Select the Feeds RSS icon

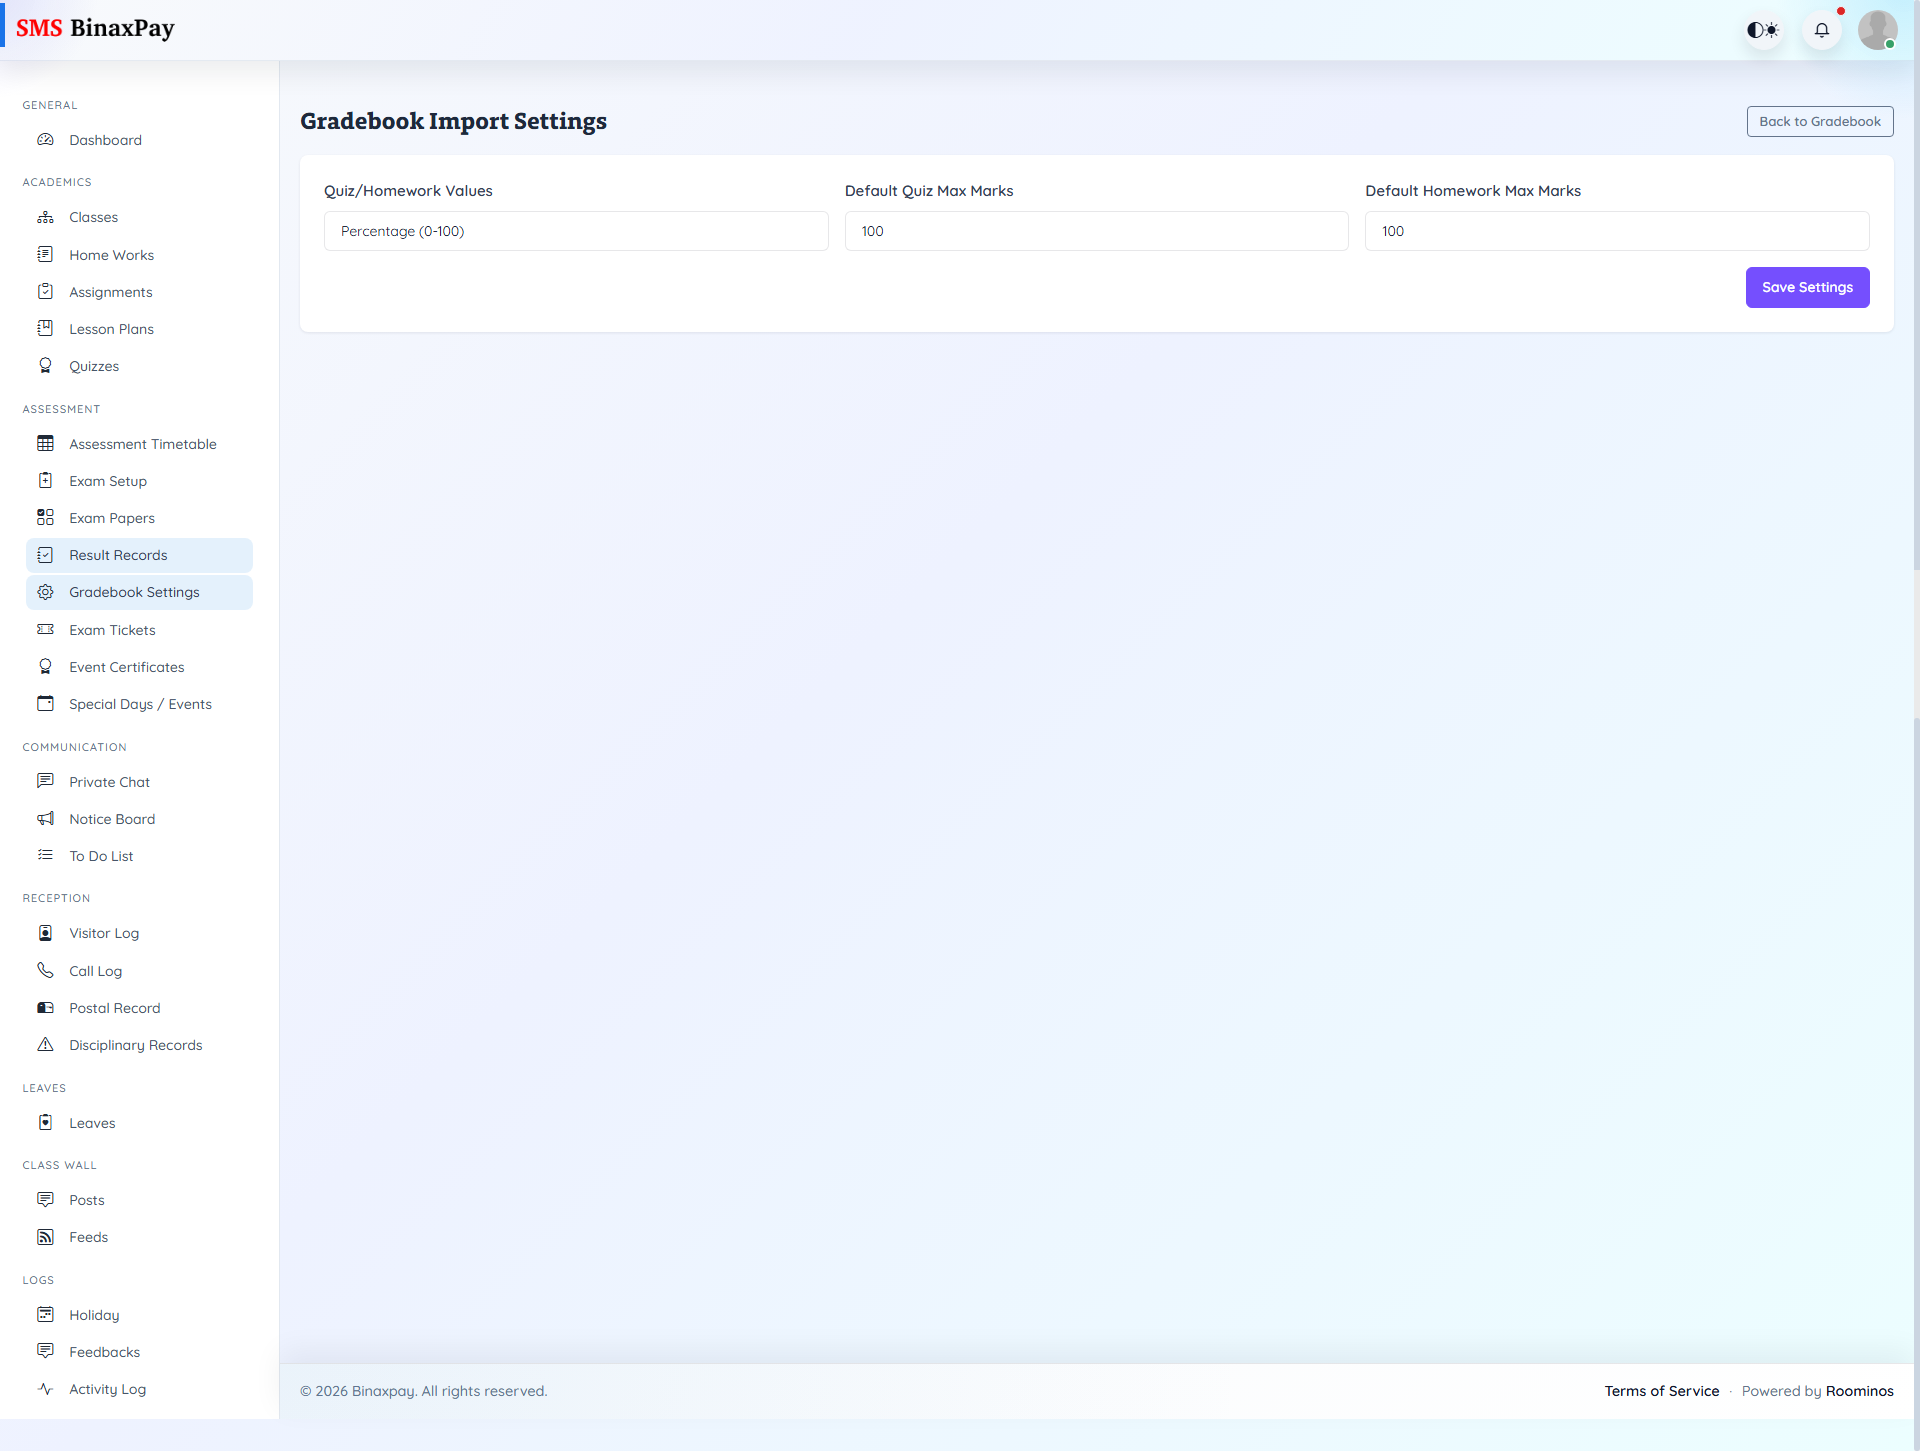(46, 1236)
